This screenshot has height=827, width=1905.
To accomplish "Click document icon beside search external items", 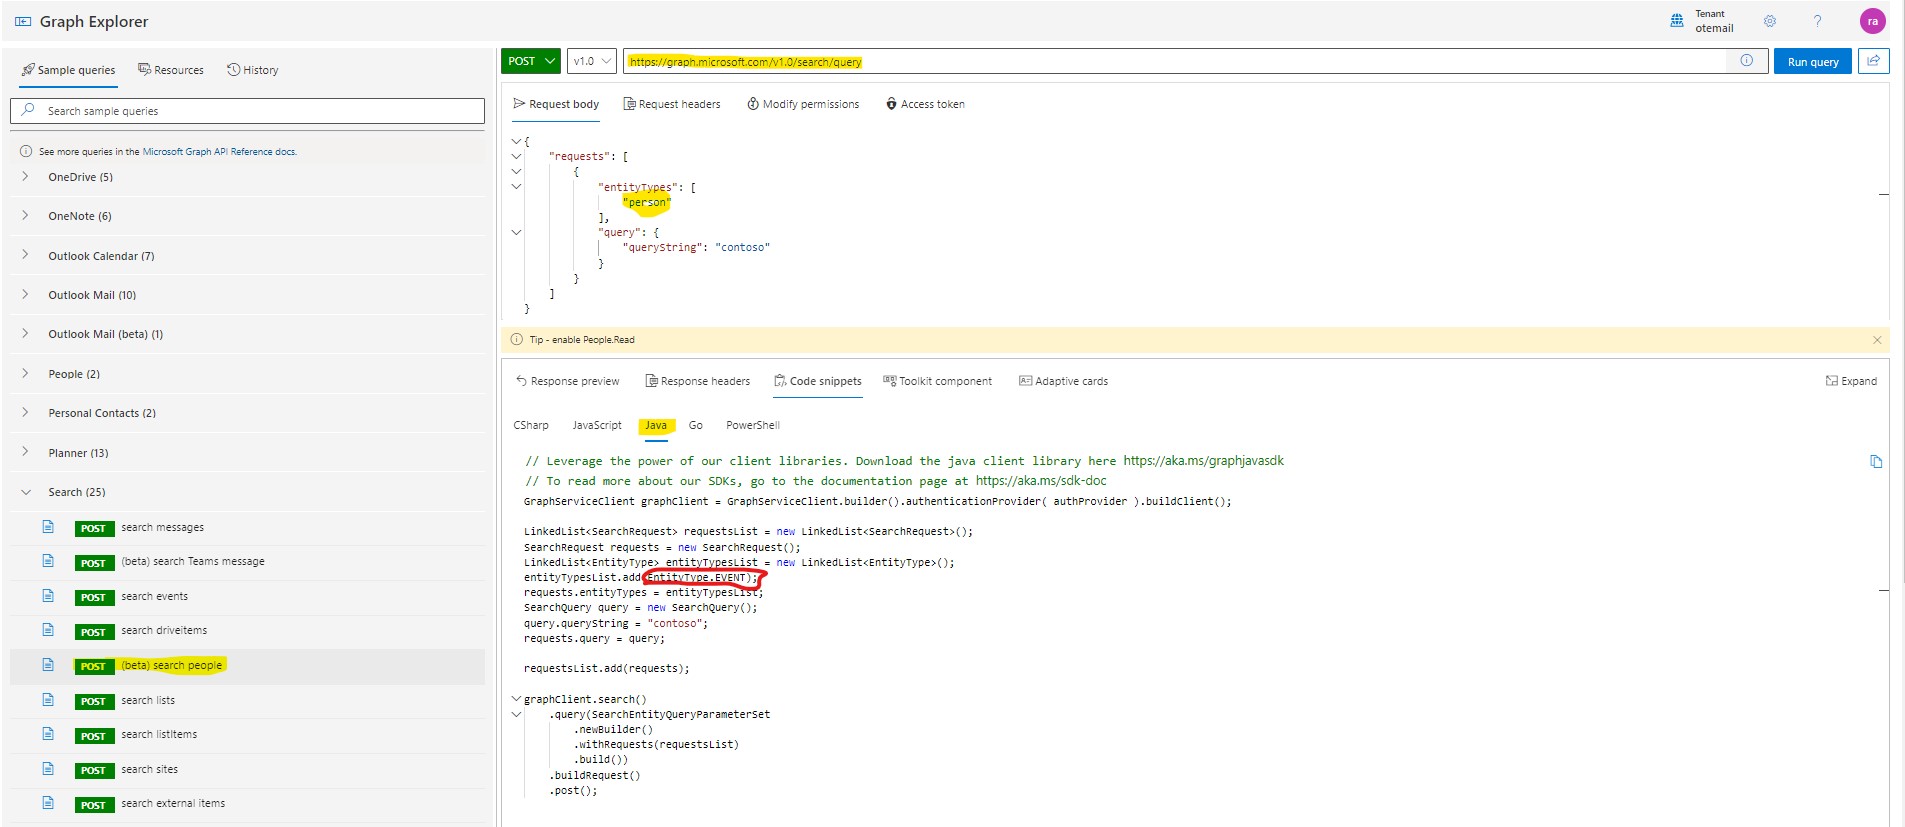I will tap(48, 803).
